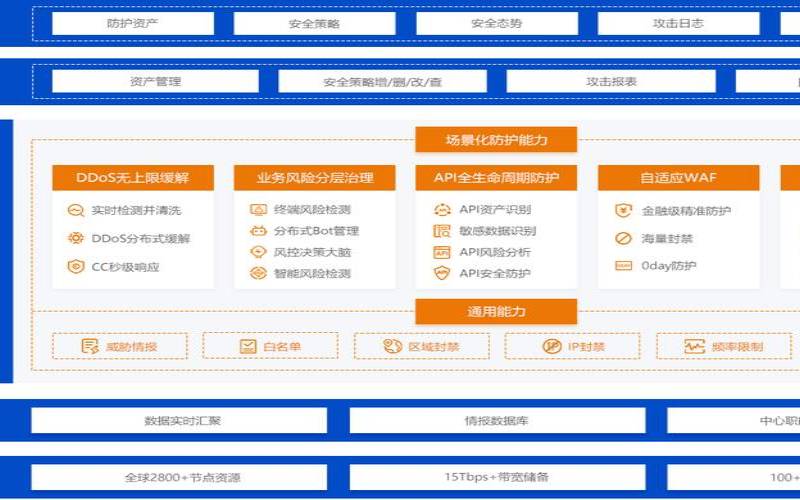Click the 终端风险检测 text
800x500 pixels.
(x=312, y=210)
